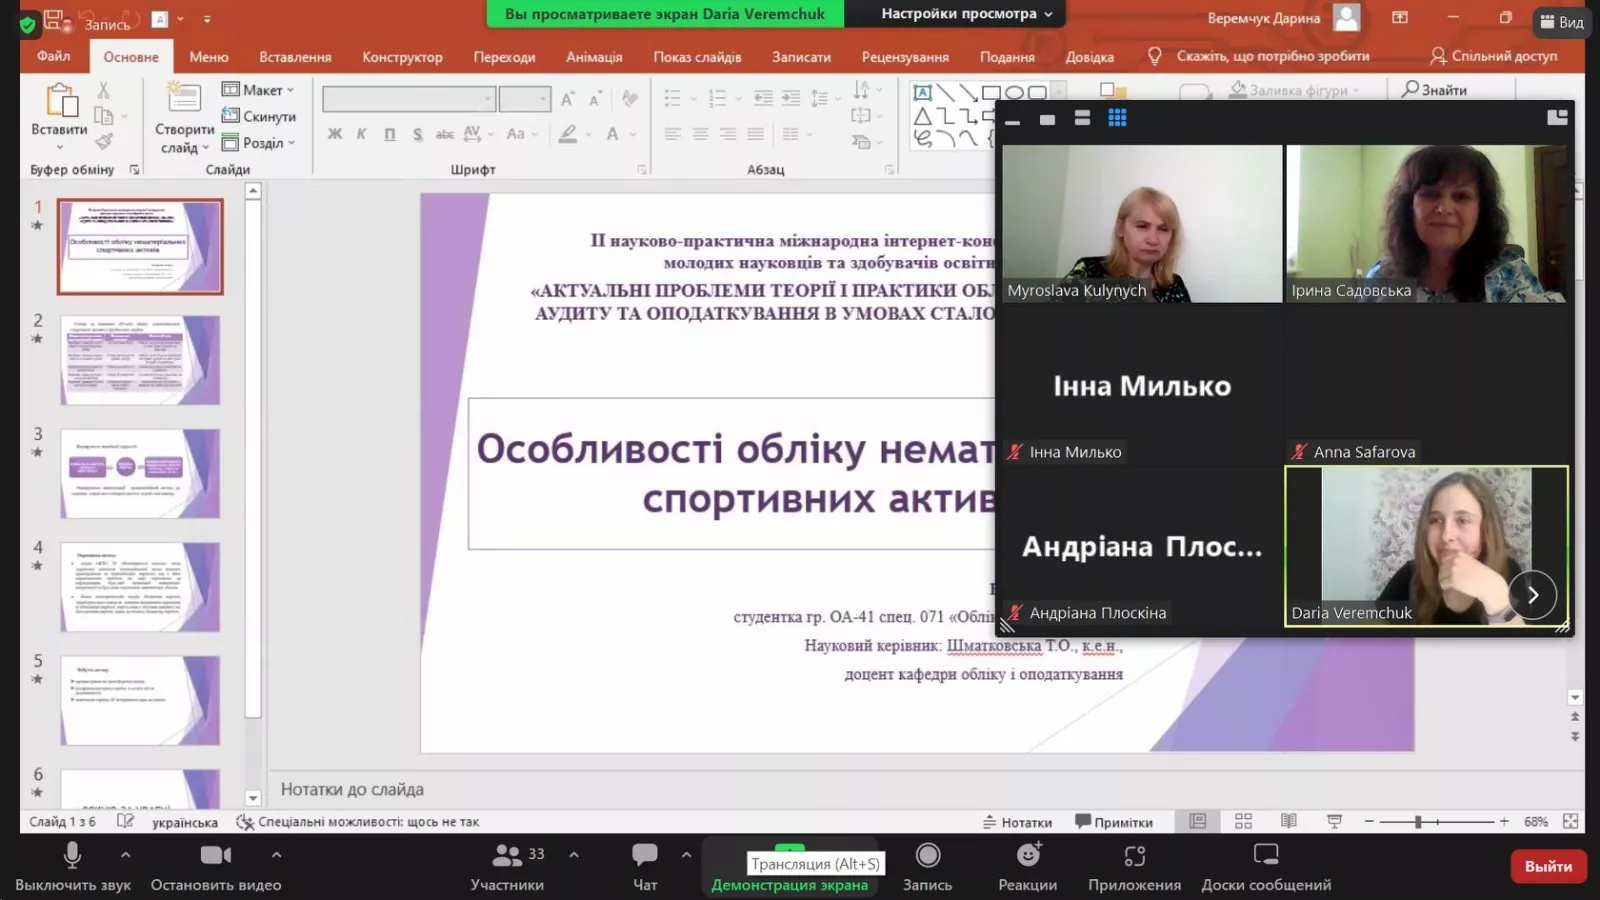Mute the microphone with Выключить звук
This screenshot has height=900, width=1600.
[71, 866]
